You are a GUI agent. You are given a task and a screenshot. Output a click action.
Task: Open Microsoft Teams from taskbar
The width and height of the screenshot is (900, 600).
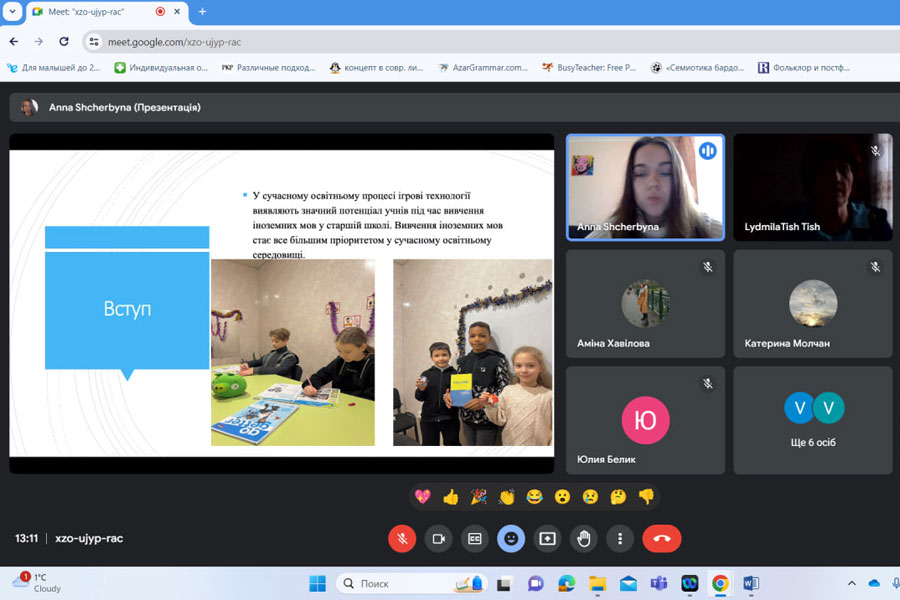[x=659, y=583]
